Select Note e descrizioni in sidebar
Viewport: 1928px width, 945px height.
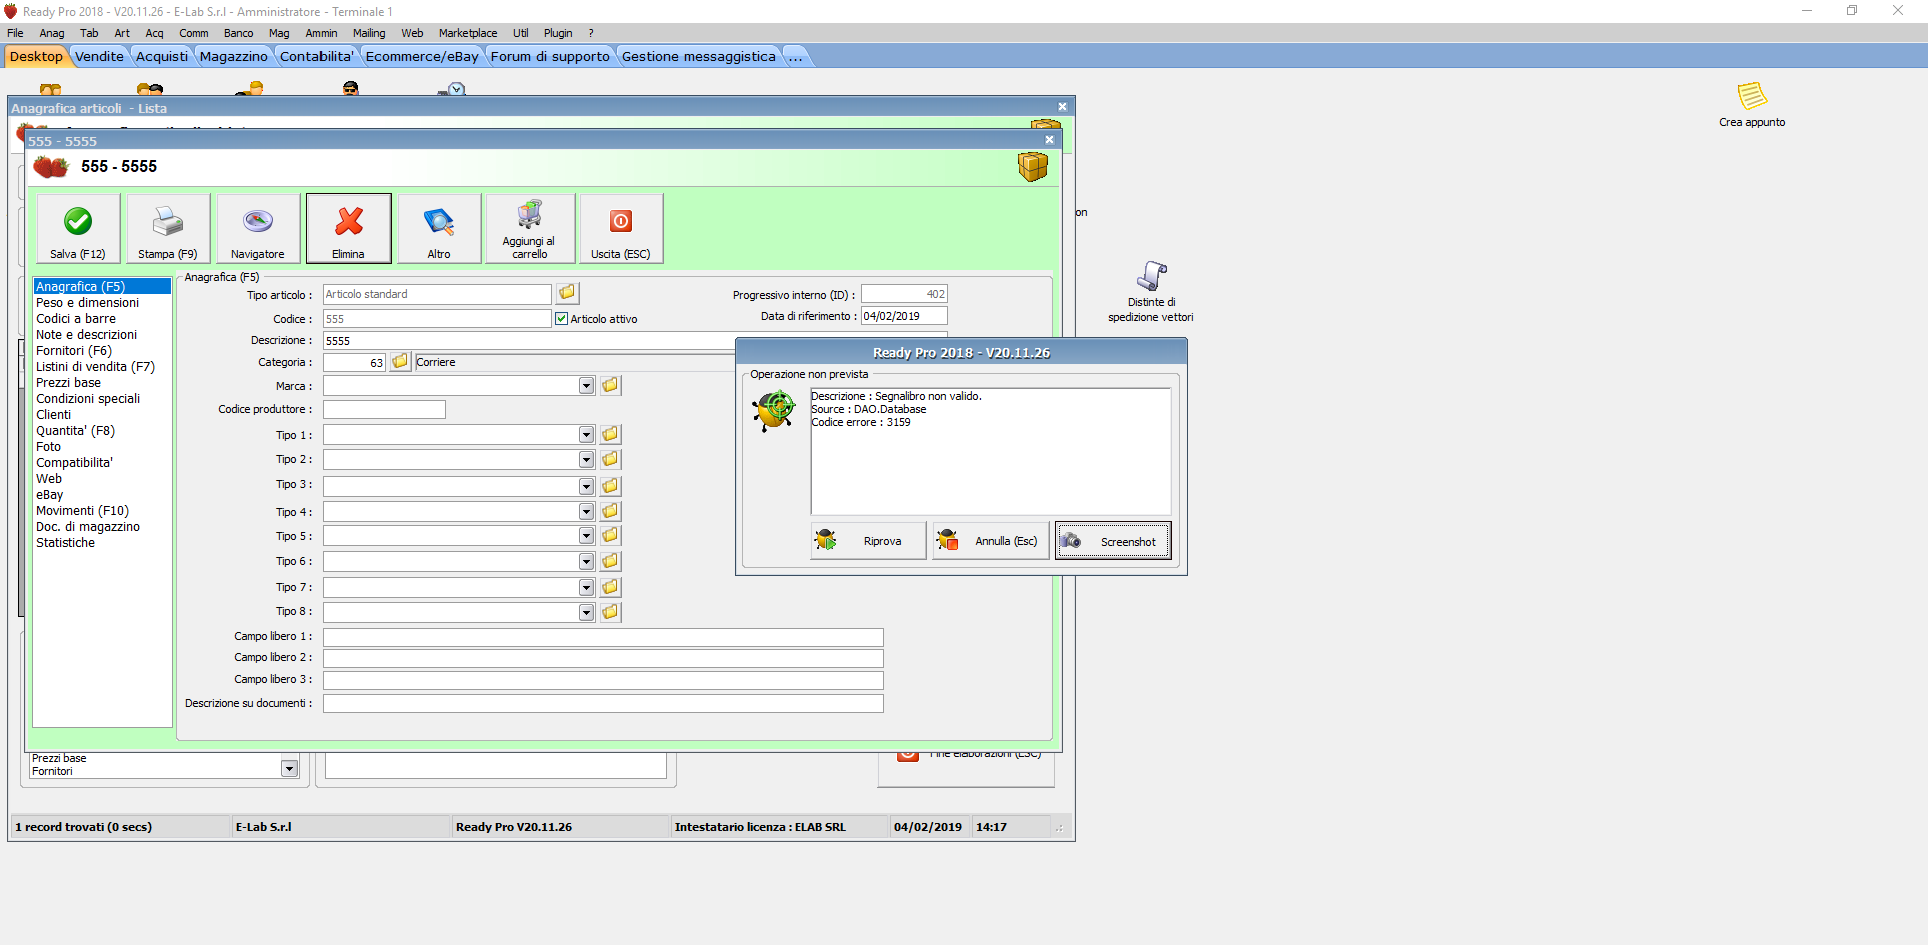click(87, 335)
